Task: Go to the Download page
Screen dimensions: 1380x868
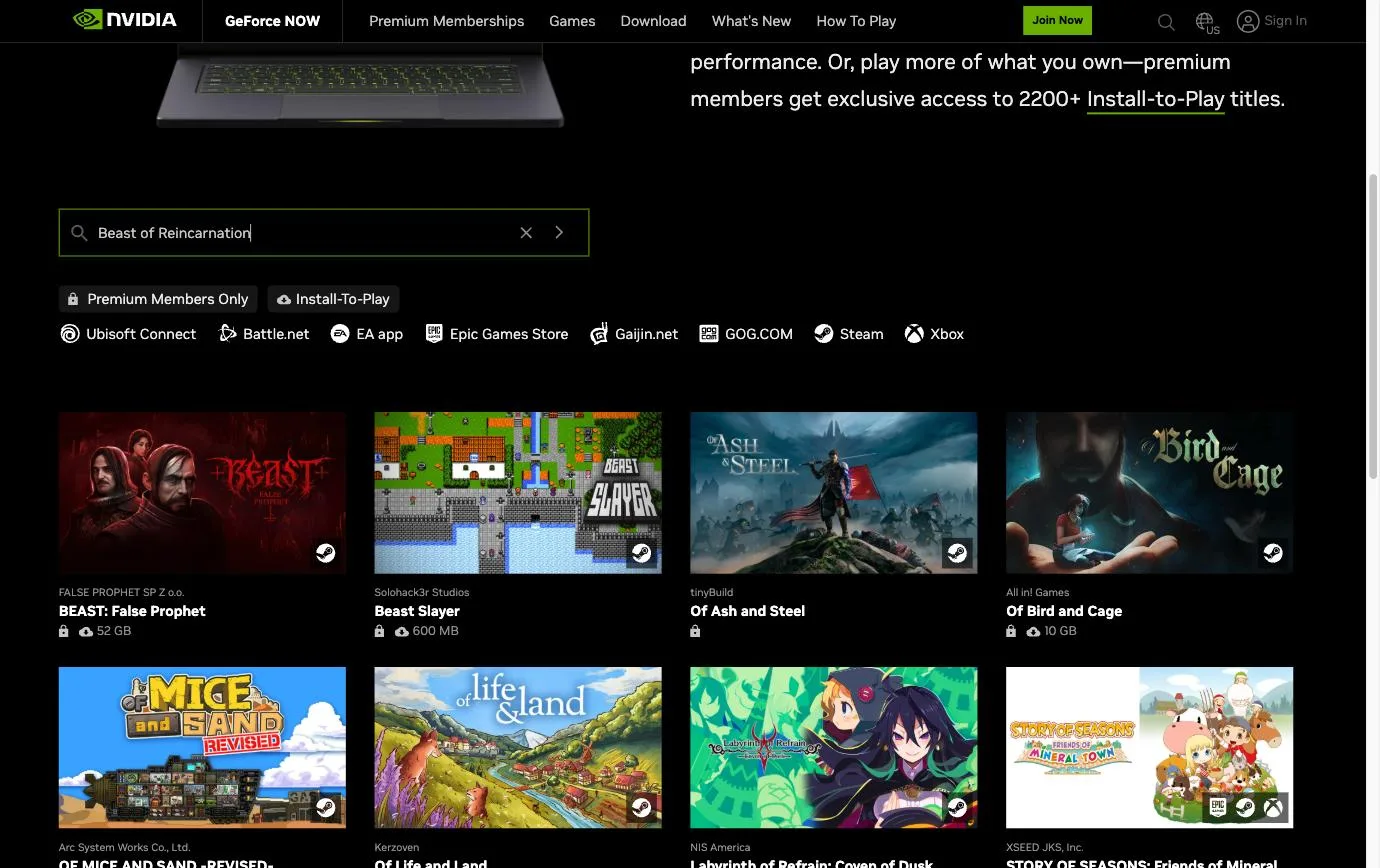Action: point(653,21)
